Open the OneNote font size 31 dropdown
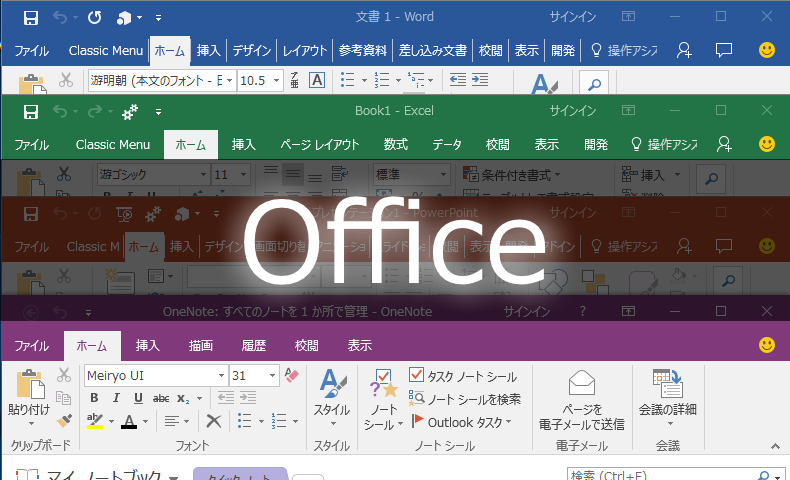The image size is (790, 480). click(272, 376)
